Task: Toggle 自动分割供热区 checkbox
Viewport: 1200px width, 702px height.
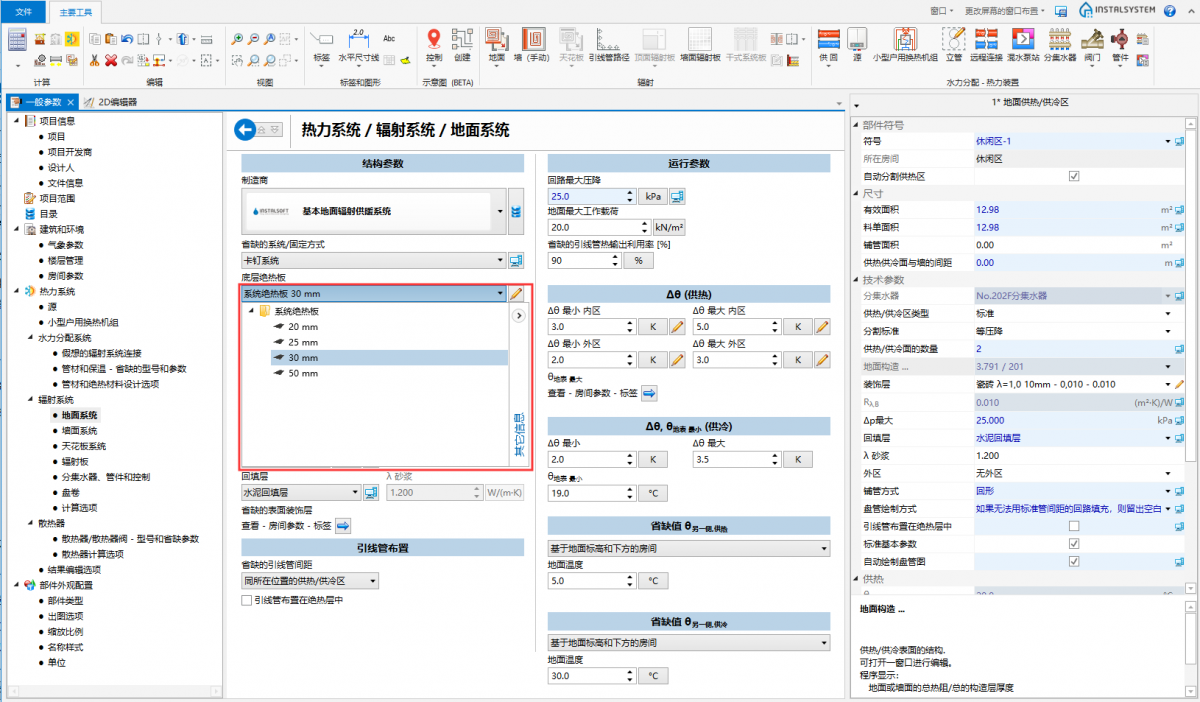Action: pos(1074,176)
